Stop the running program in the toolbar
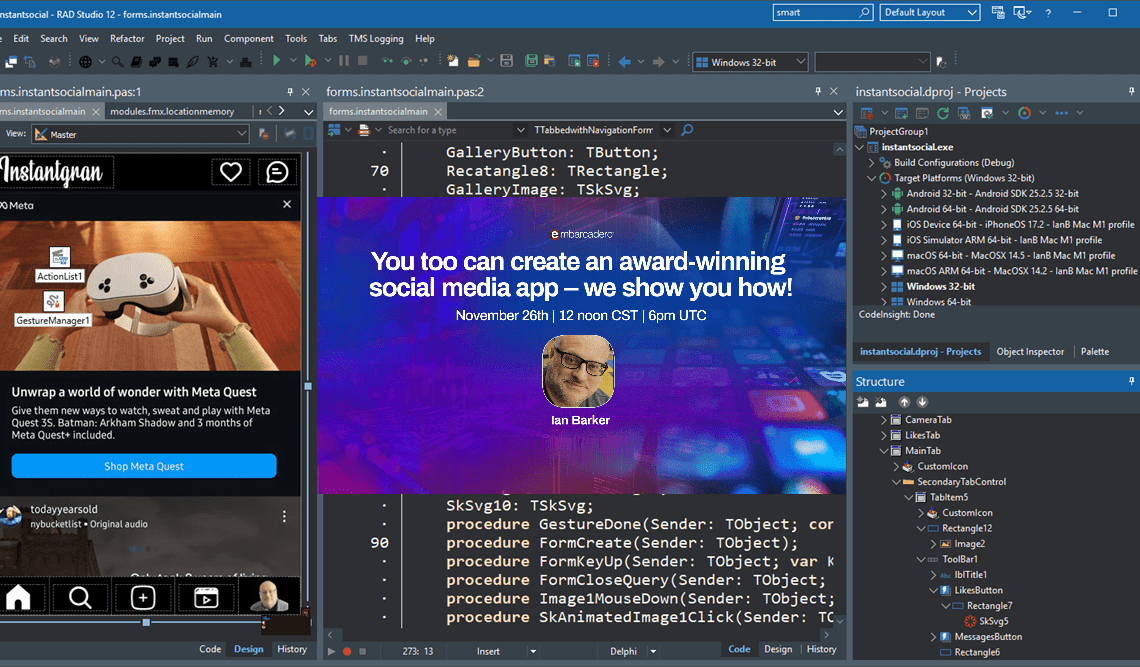This screenshot has height=667, width=1140. [362, 61]
